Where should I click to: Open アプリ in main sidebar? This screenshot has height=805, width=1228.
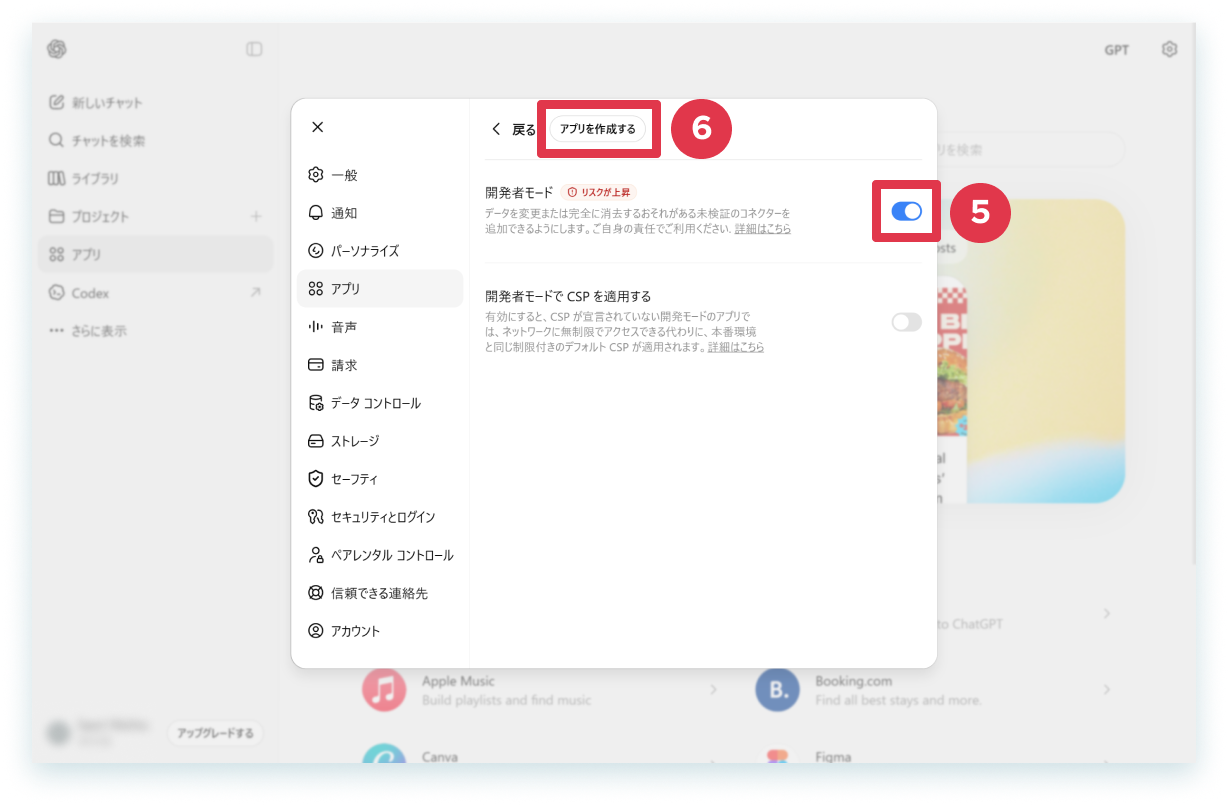coord(155,254)
